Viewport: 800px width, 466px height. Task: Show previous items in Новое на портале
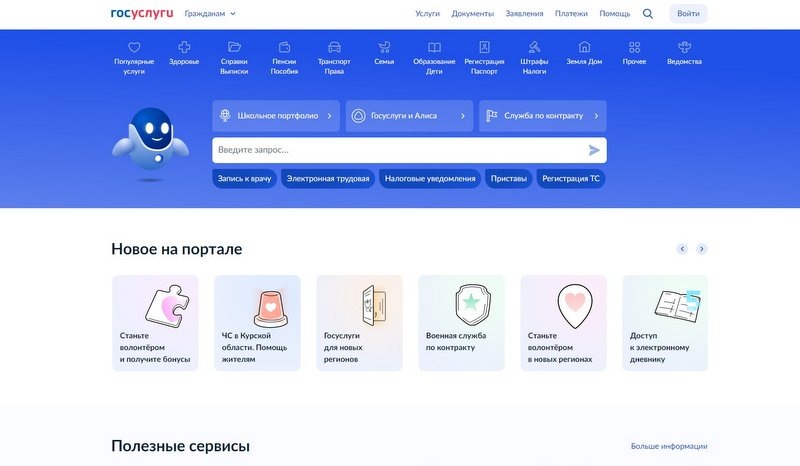coord(682,249)
